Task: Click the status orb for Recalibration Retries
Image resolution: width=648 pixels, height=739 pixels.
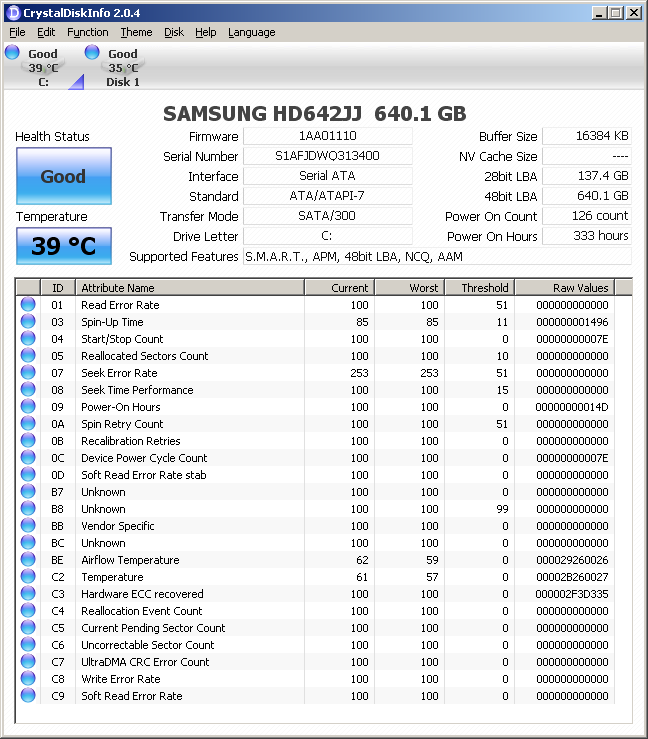Action: (28, 440)
